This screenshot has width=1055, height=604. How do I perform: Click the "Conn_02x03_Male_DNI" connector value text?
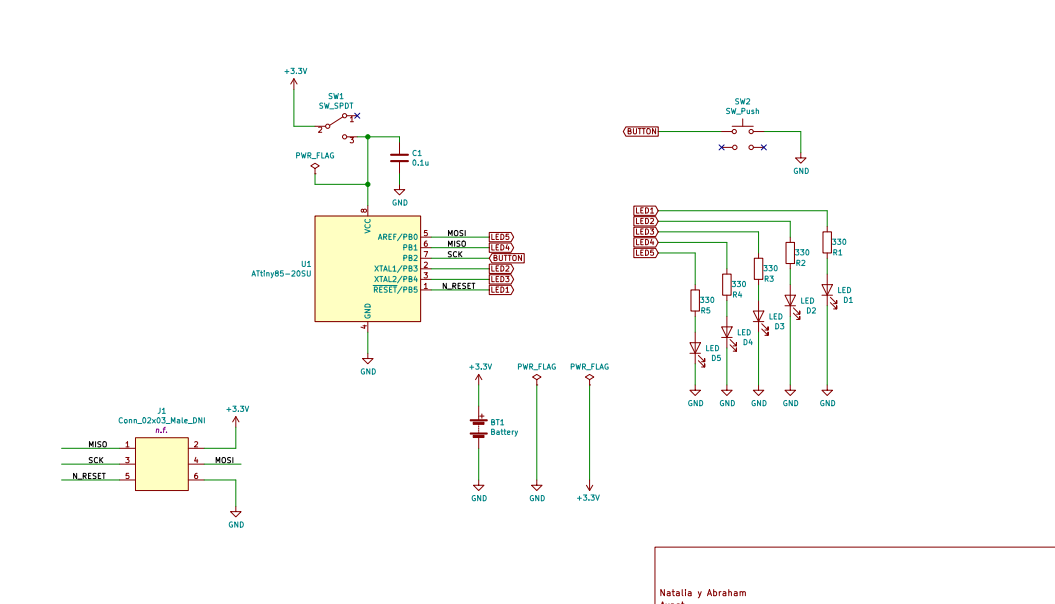(x=161, y=420)
